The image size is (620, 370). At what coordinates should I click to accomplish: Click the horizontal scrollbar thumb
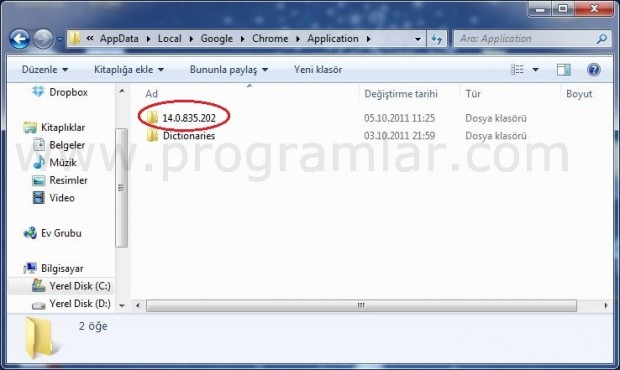tap(361, 306)
